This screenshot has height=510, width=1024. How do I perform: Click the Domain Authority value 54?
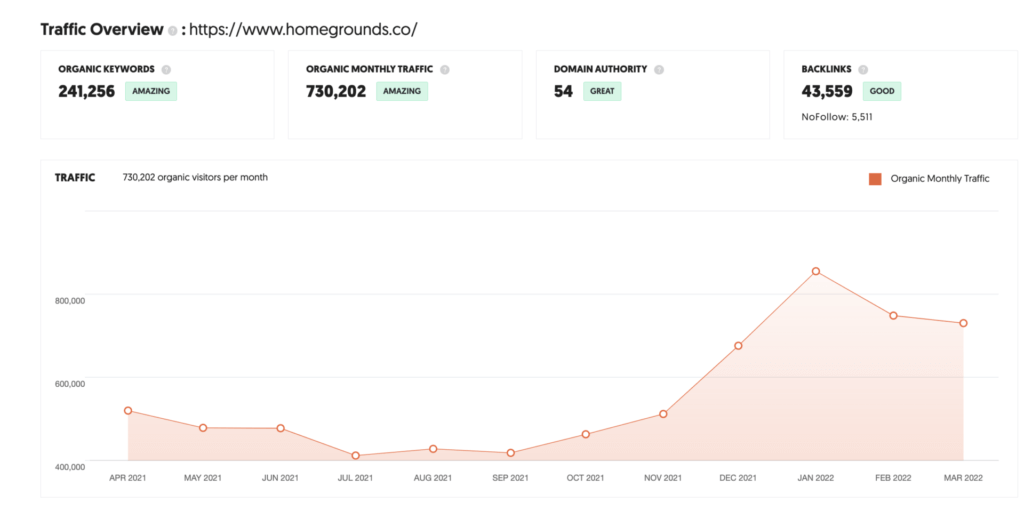coord(564,91)
